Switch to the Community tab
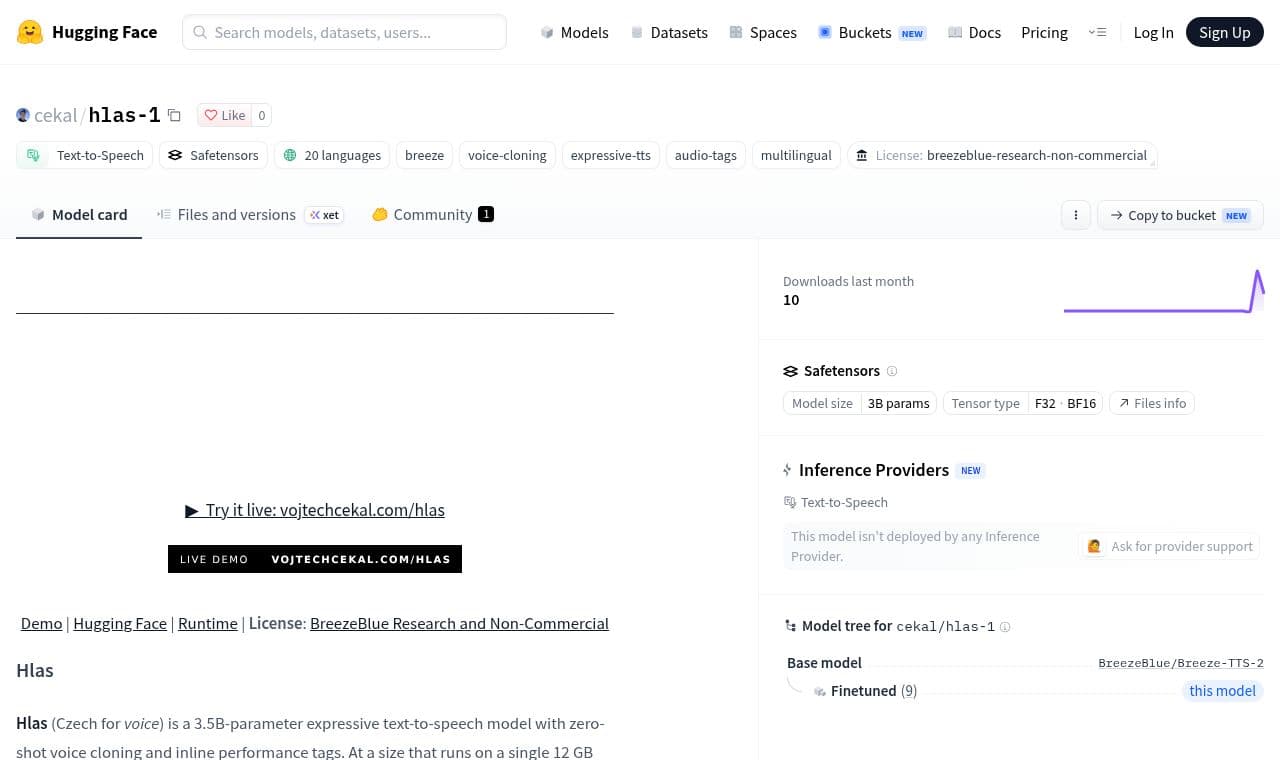 (x=432, y=215)
